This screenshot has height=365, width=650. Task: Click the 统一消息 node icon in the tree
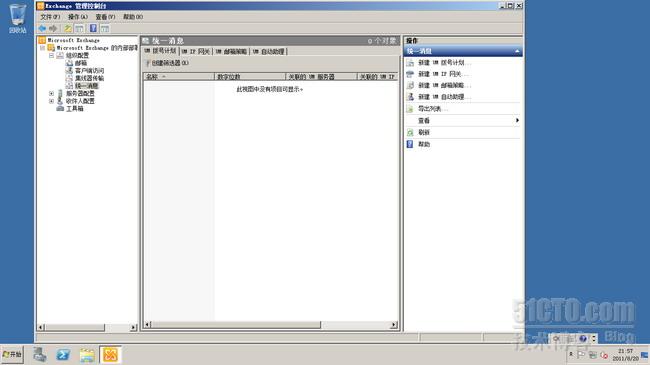pos(69,85)
